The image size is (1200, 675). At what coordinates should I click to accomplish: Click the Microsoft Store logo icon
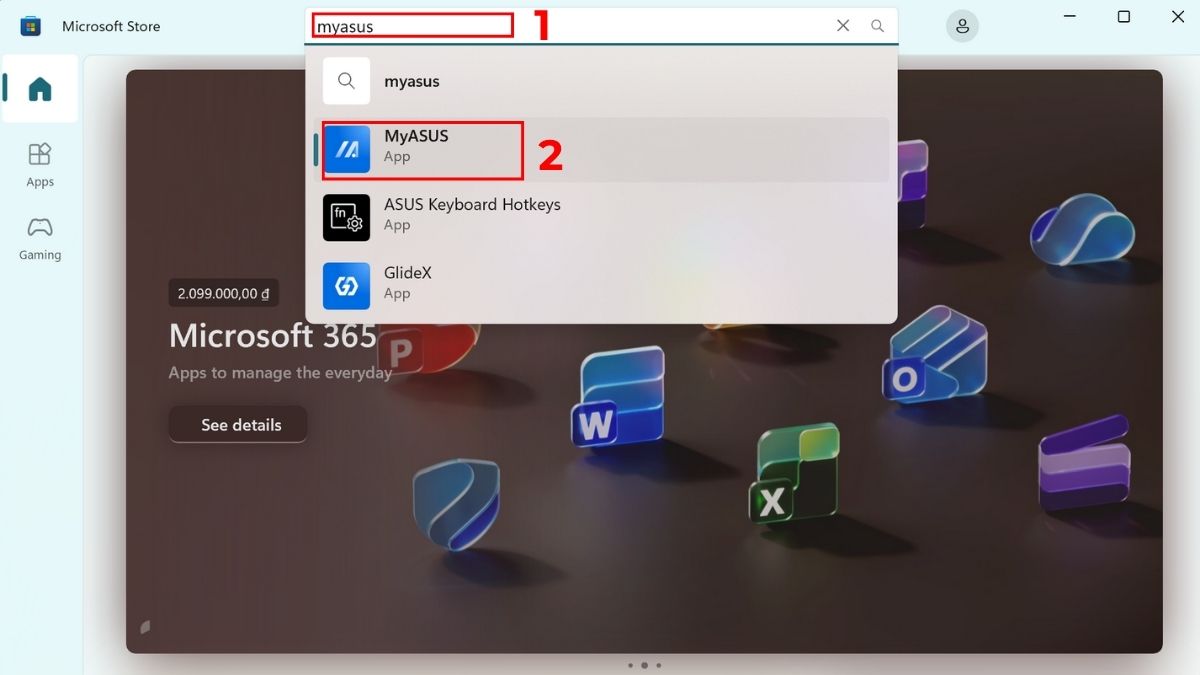(x=30, y=26)
